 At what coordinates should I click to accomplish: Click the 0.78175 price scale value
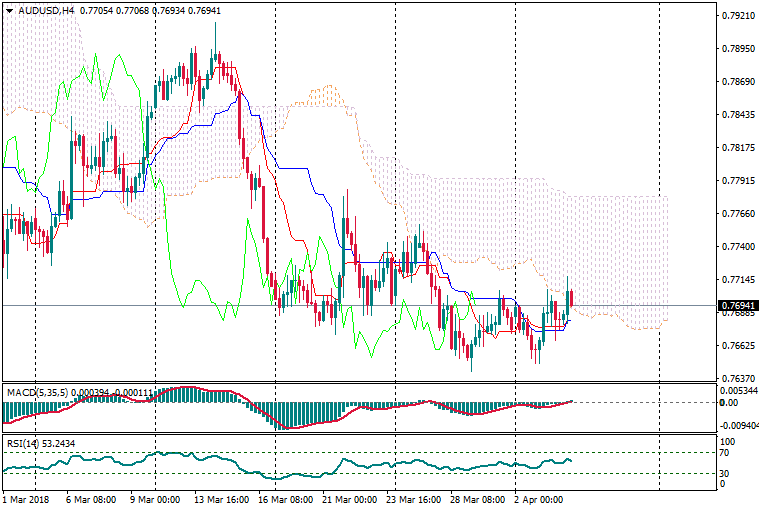[x=737, y=148]
